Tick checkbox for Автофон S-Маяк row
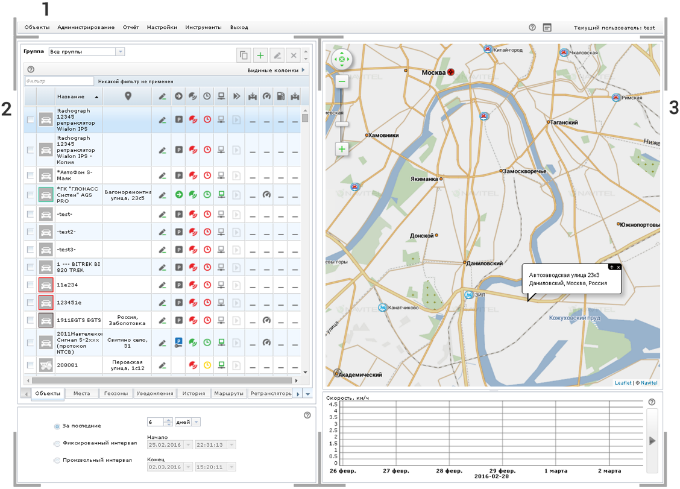This screenshot has width=680, height=489. pos(29,173)
